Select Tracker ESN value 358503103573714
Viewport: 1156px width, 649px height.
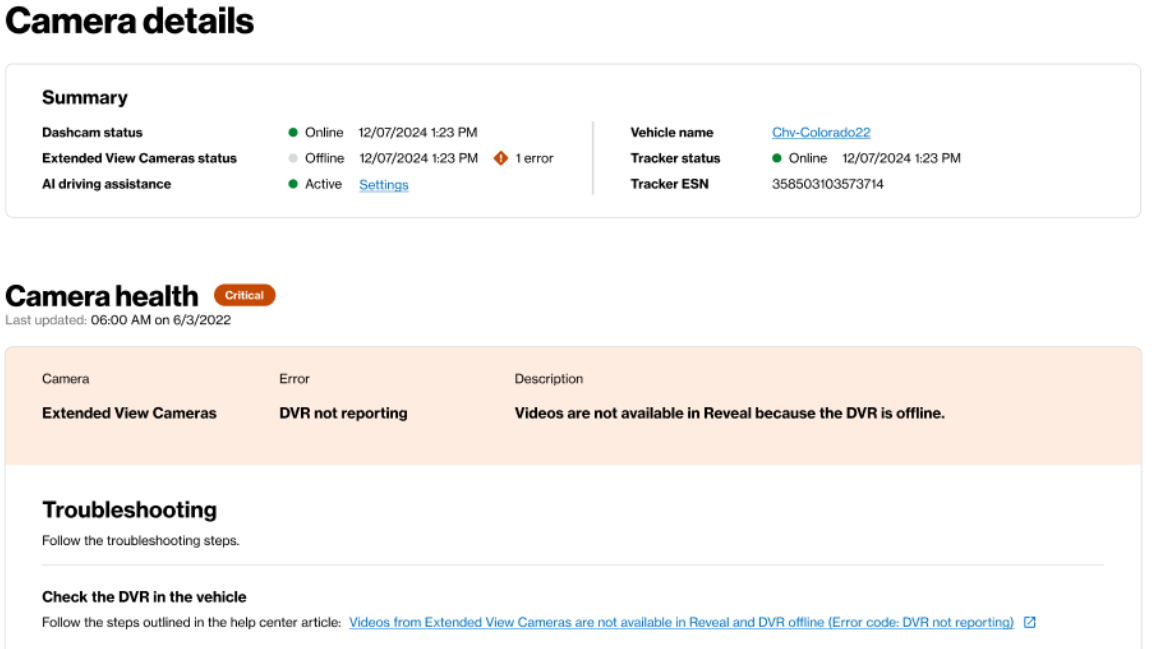tap(827, 184)
